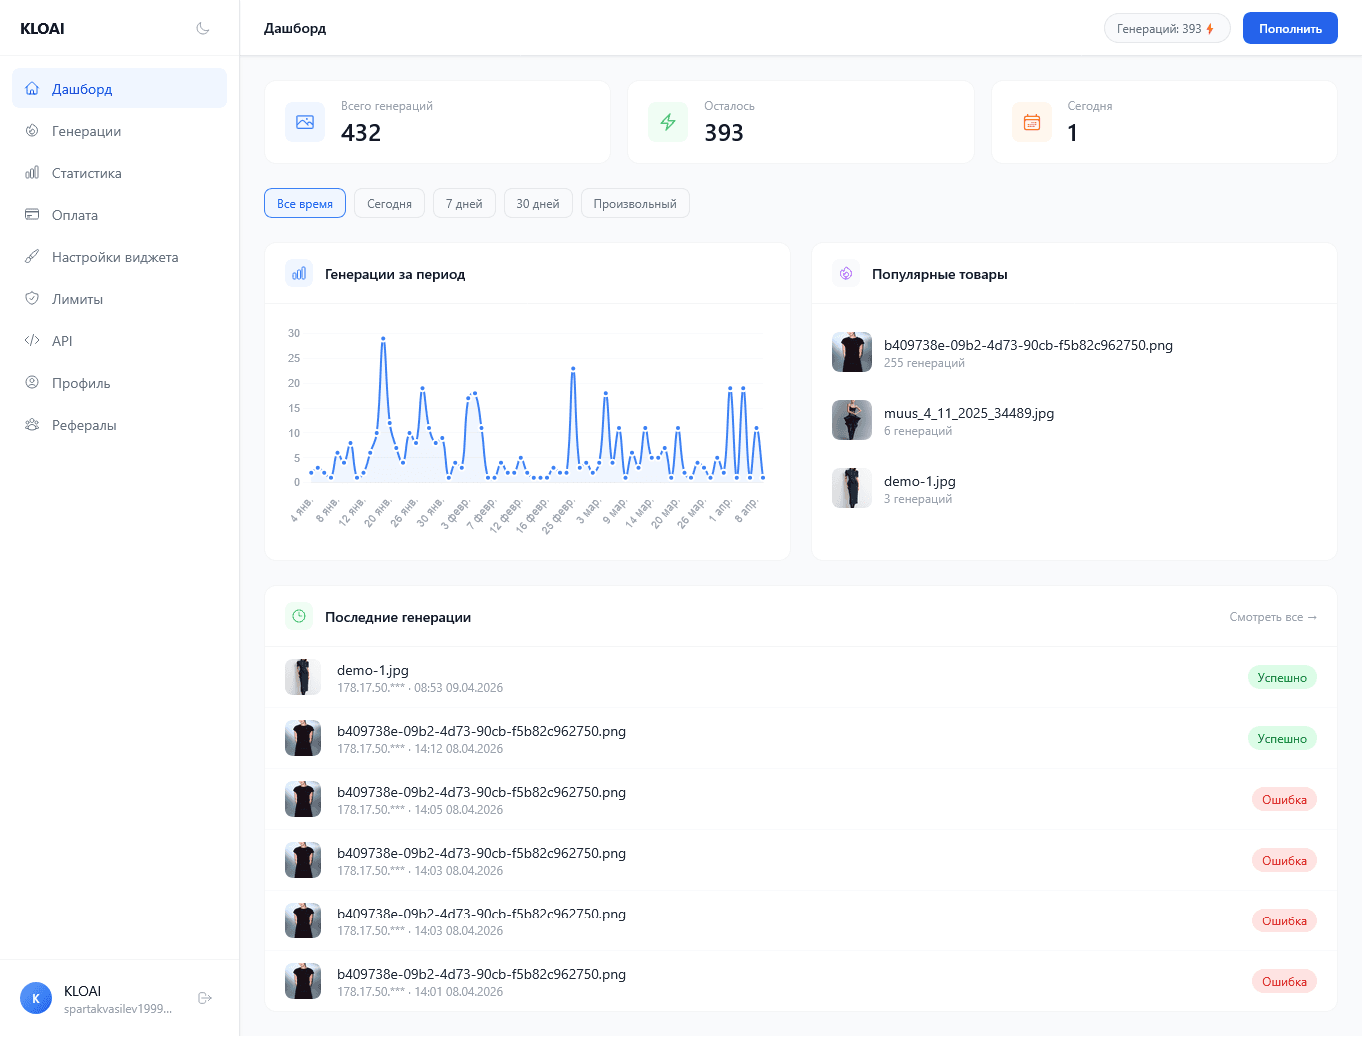Open the Профиль menu item
This screenshot has height=1037, width=1362.
(81, 383)
